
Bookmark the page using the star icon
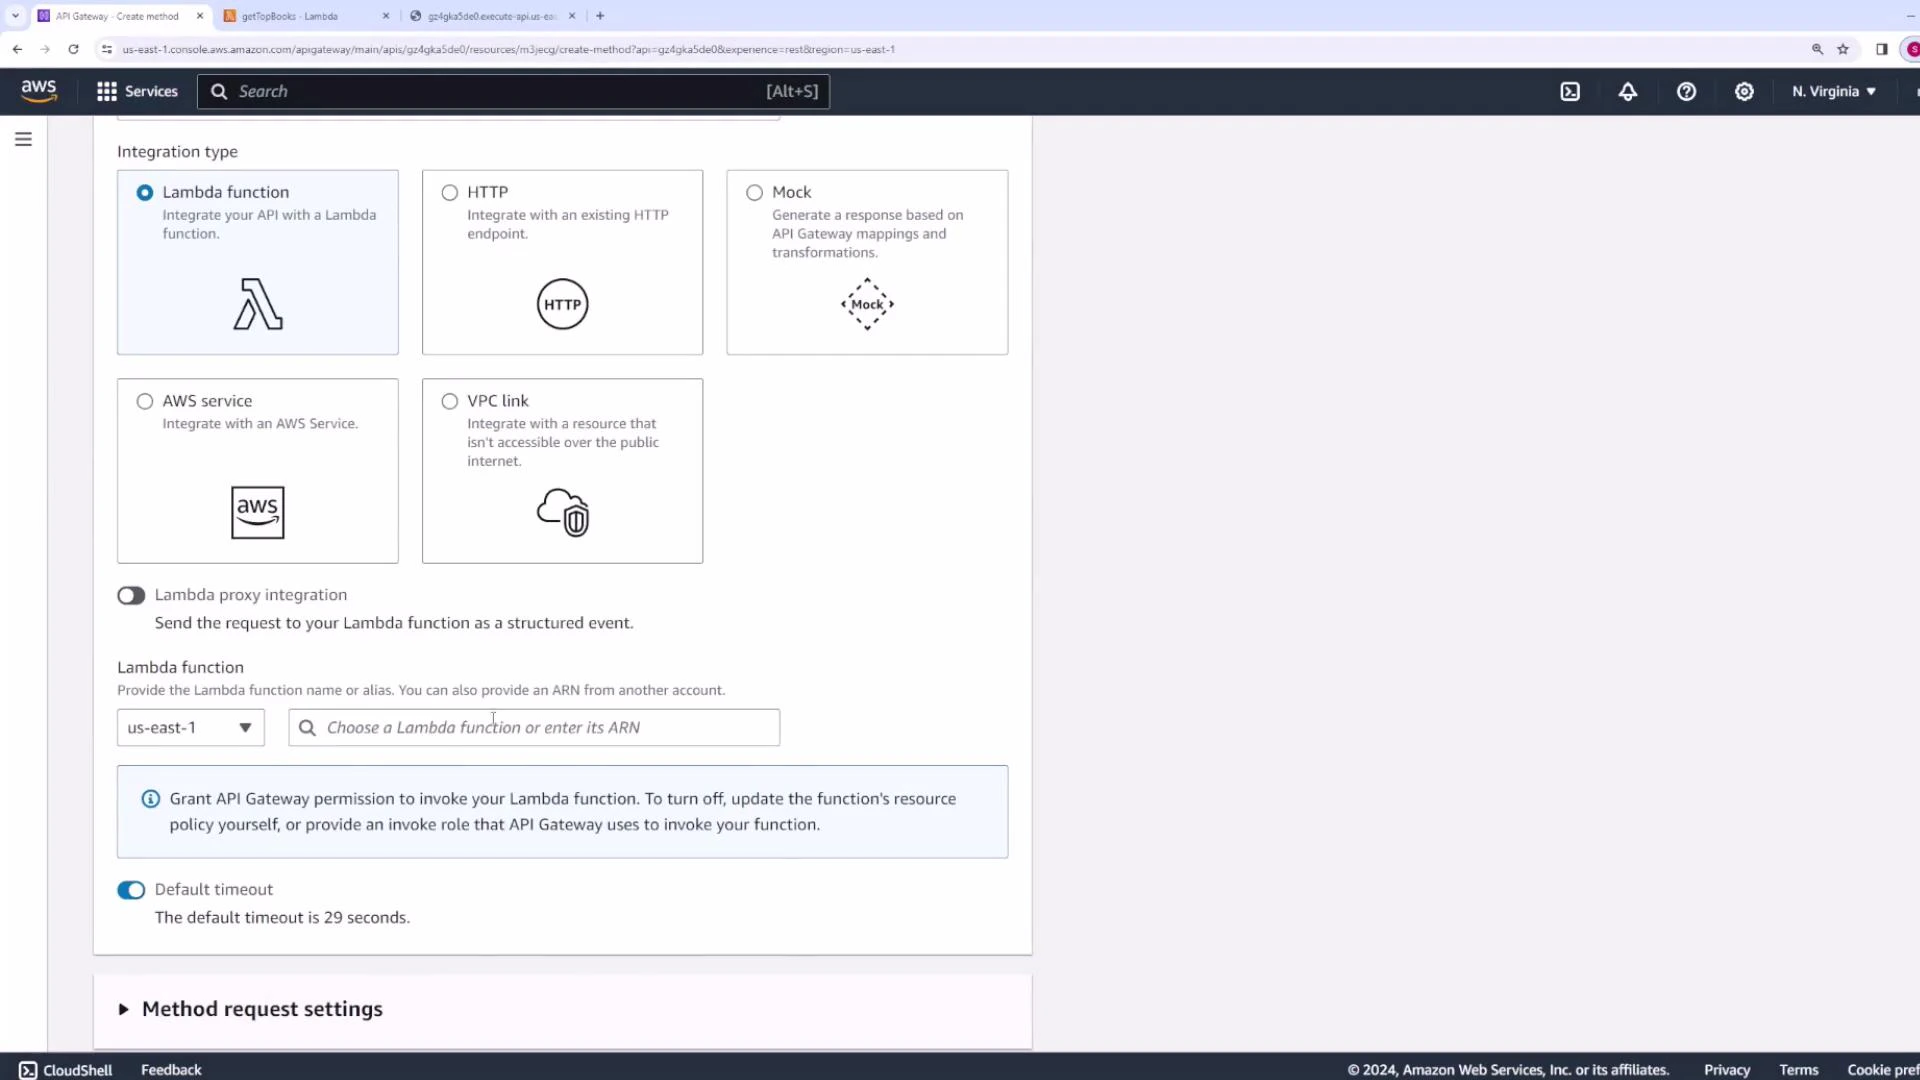[1844, 49]
